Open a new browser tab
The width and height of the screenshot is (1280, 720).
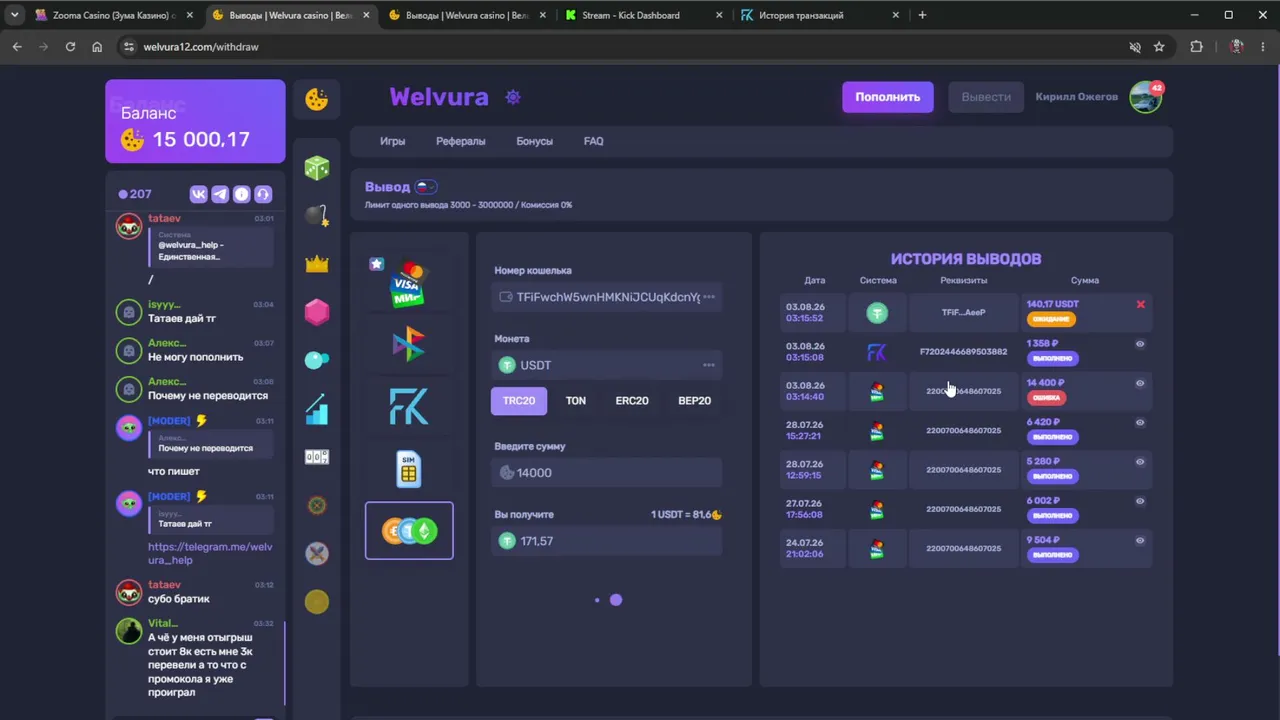(x=922, y=15)
